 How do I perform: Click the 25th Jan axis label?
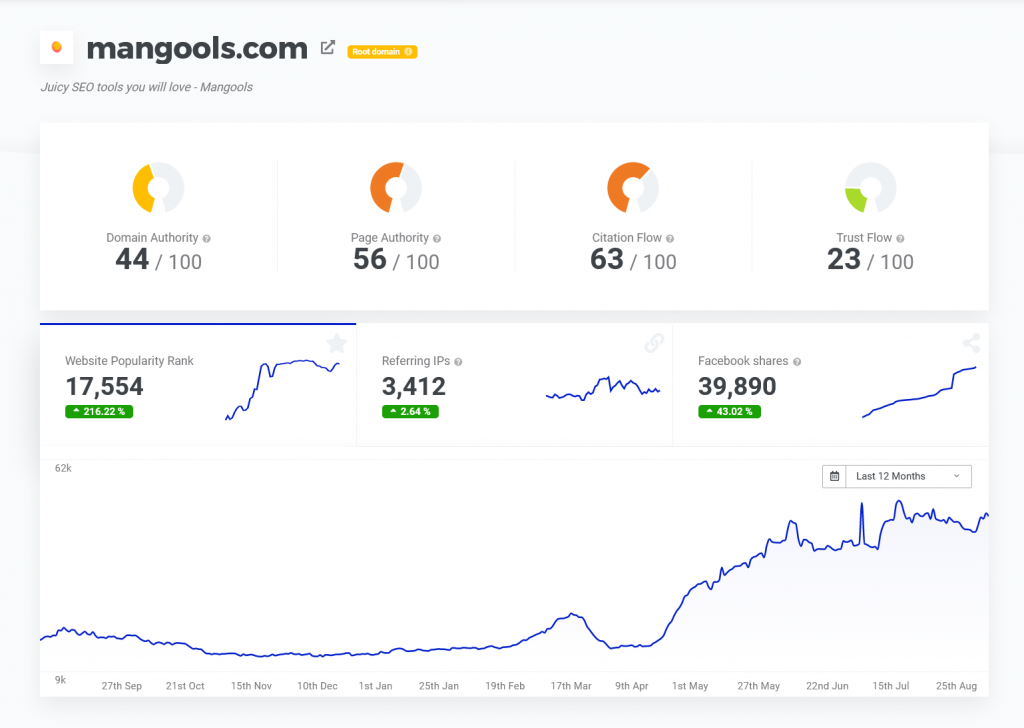pyautogui.click(x=439, y=686)
